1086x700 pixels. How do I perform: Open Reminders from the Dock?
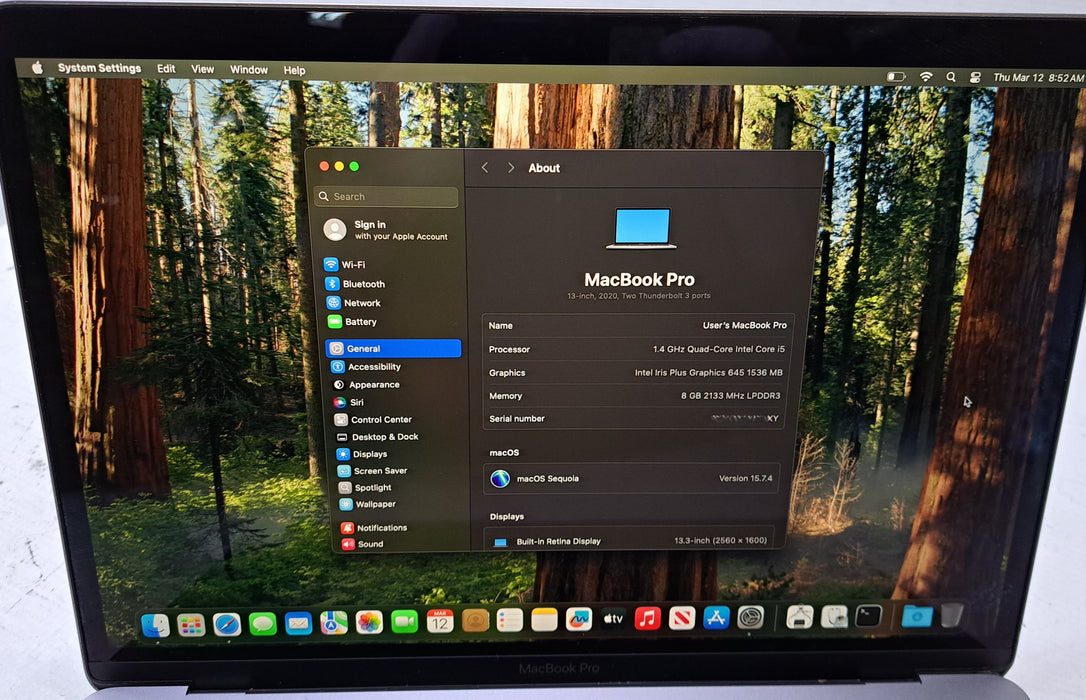click(510, 620)
